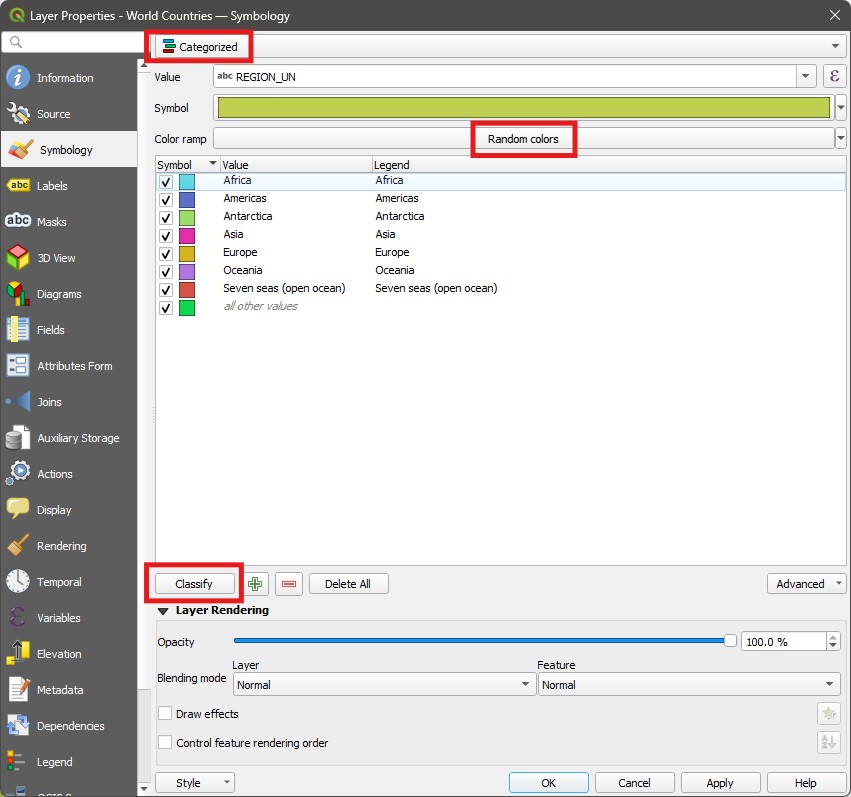
Task: Enable Control feature rendering order checkbox
Action: pyautogui.click(x=166, y=743)
